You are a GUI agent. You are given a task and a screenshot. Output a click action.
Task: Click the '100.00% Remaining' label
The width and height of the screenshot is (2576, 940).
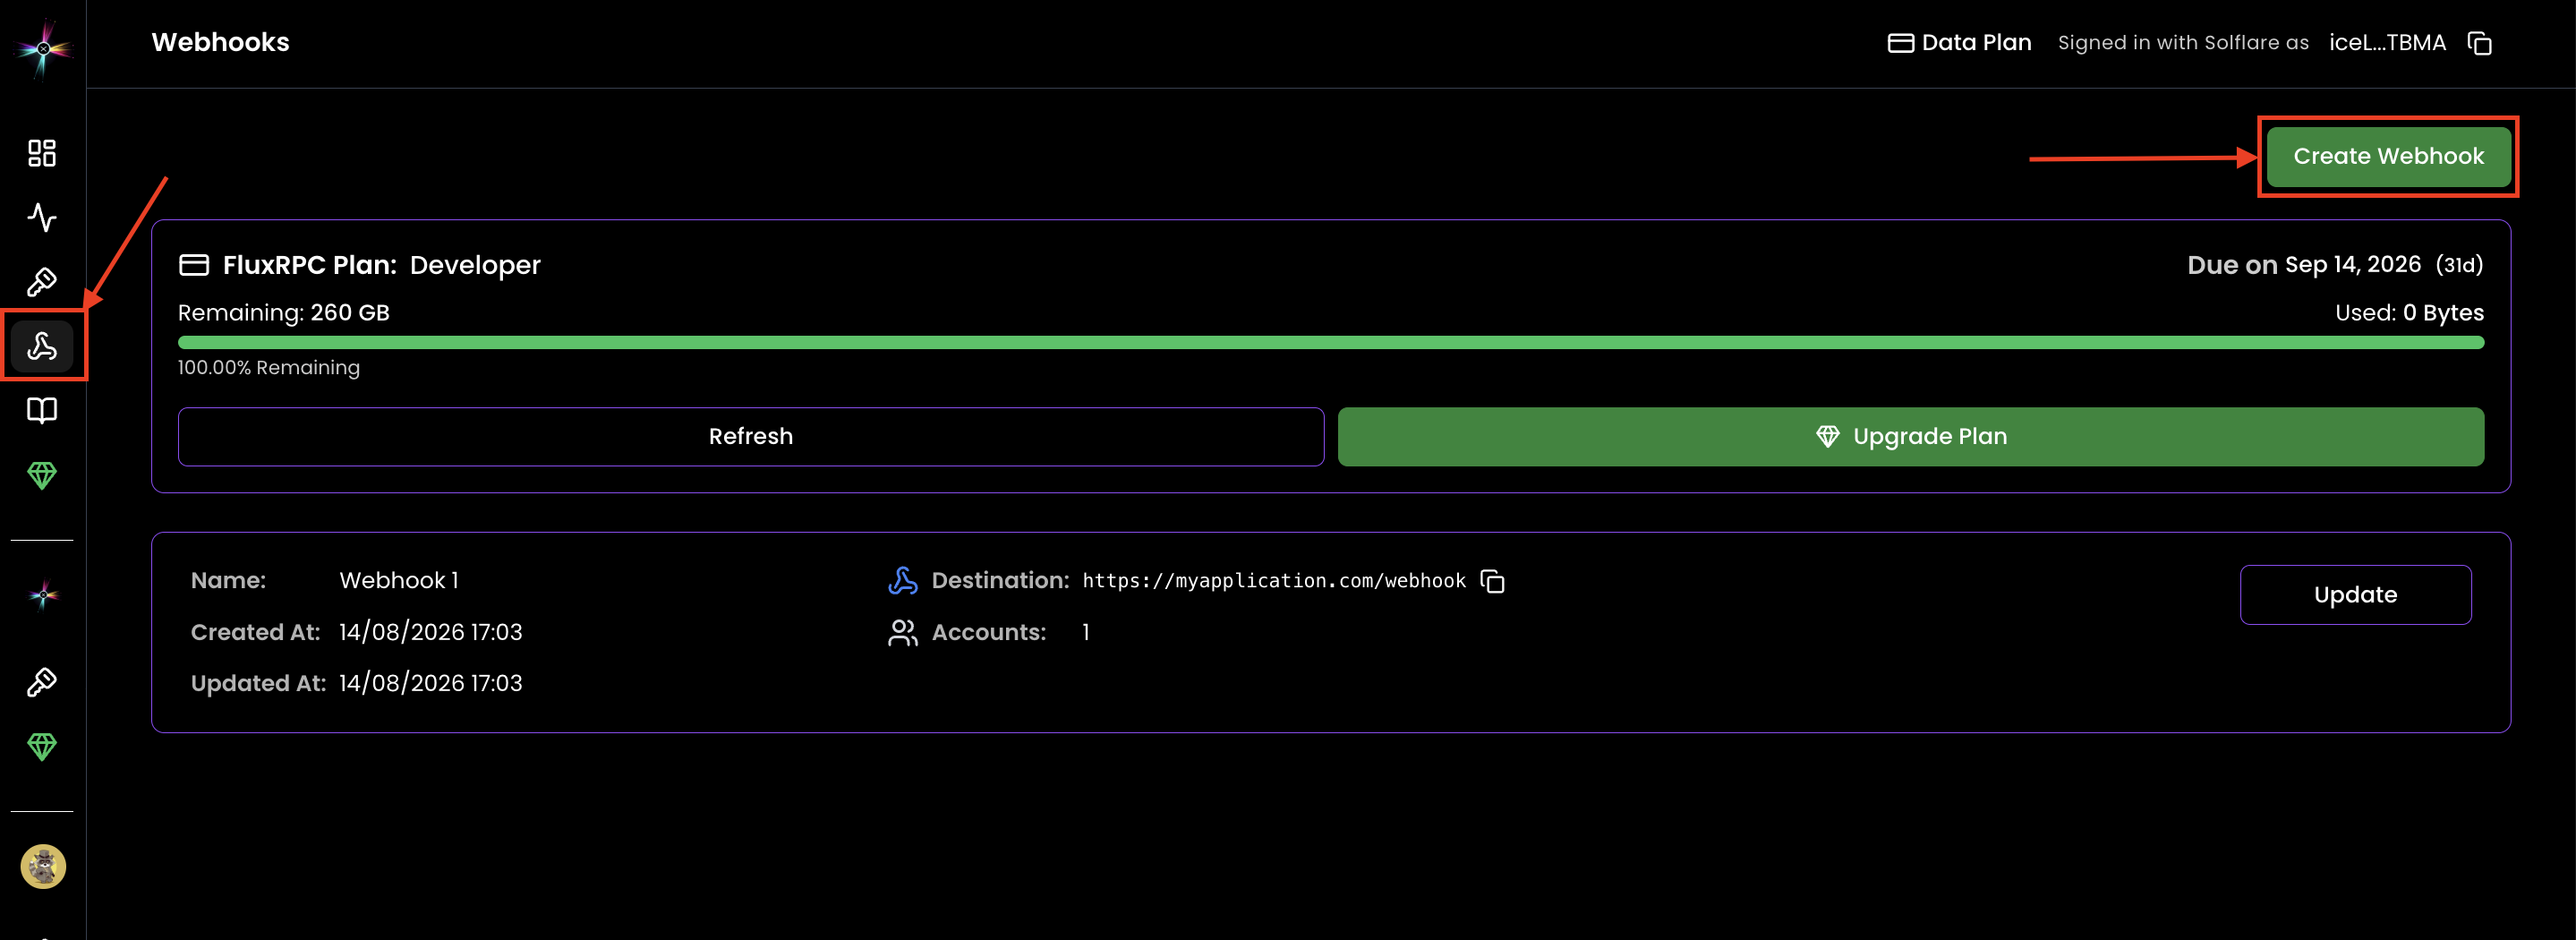point(269,367)
